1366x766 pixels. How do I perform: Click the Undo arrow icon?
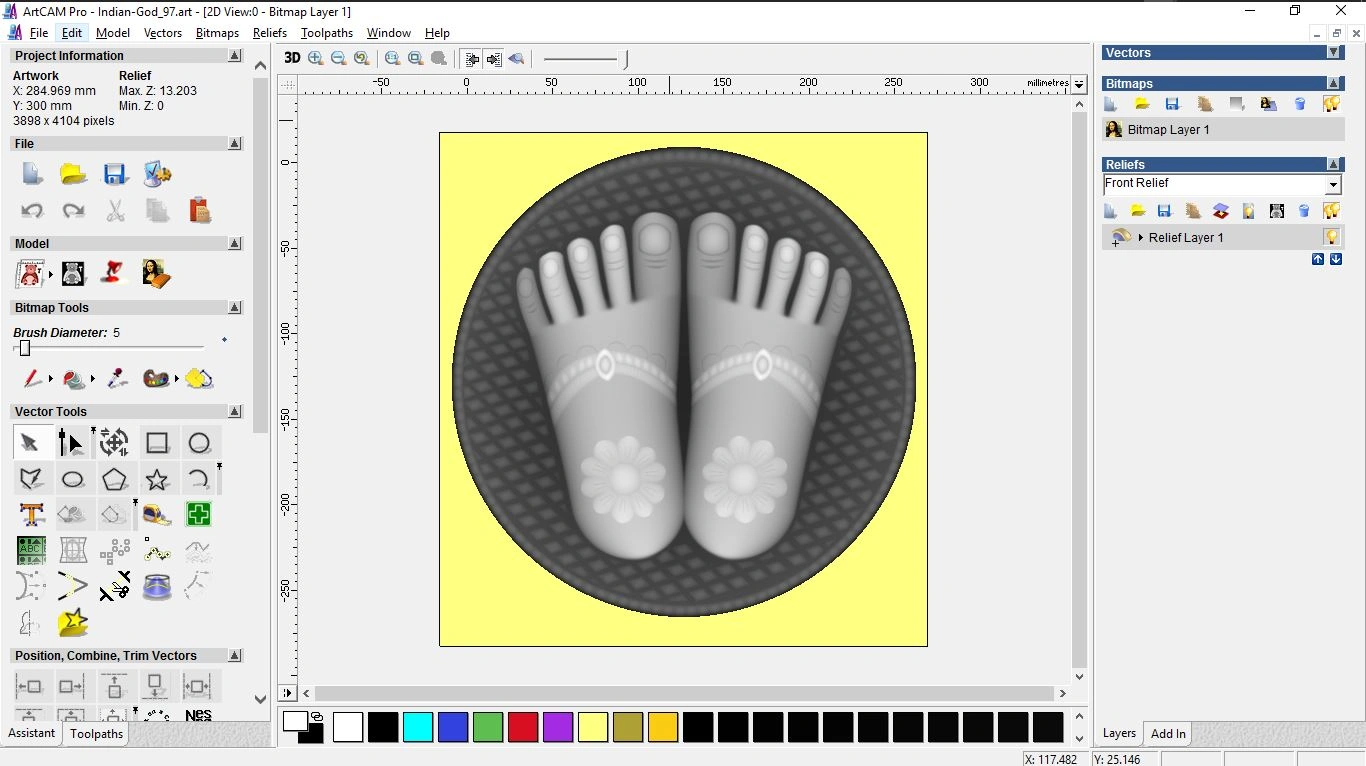pyautogui.click(x=32, y=210)
